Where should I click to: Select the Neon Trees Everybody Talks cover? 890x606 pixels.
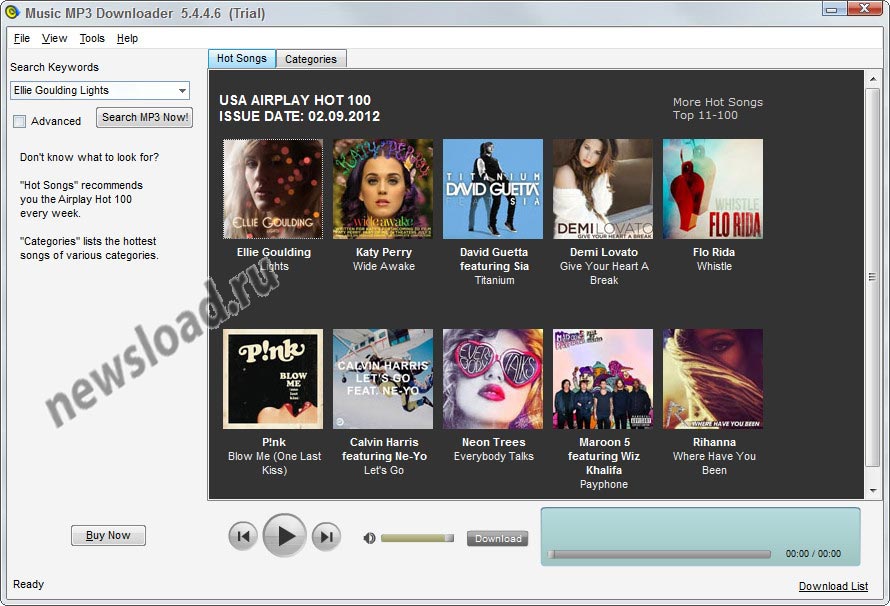click(493, 379)
